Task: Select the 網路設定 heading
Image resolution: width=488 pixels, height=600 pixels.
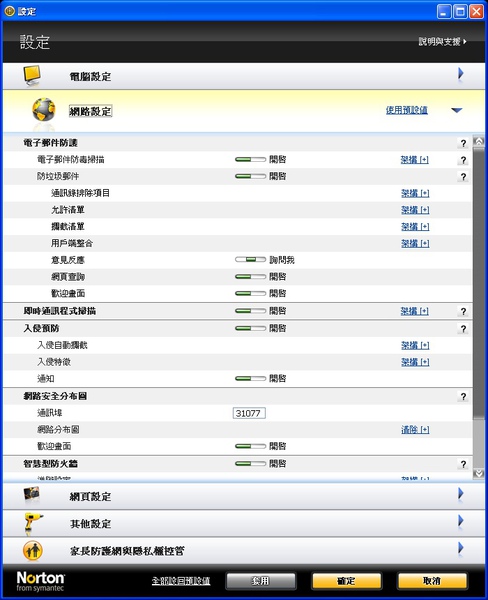Action: (x=90, y=111)
